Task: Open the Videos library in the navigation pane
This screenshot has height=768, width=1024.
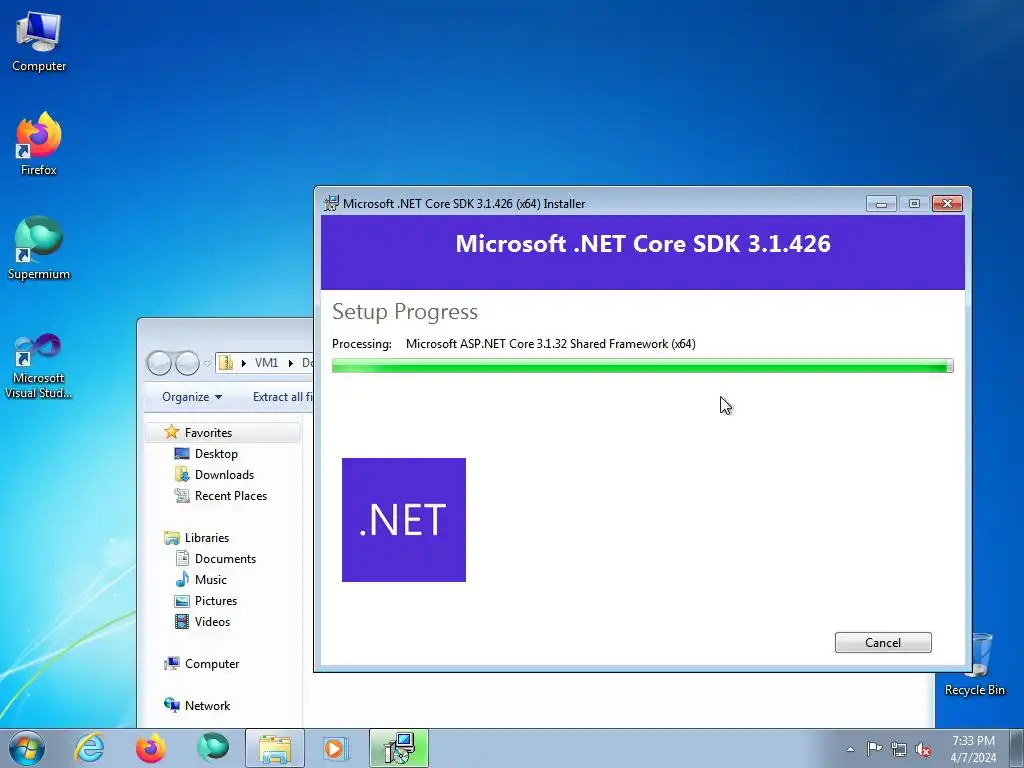Action: (212, 622)
